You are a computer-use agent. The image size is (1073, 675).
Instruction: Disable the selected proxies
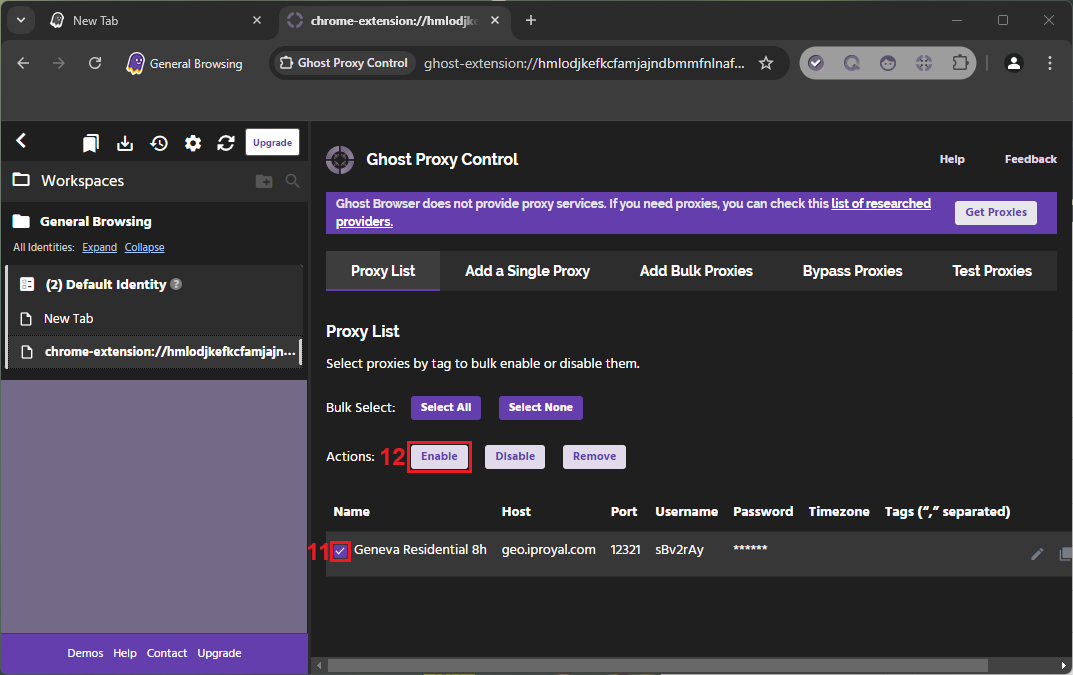pyautogui.click(x=515, y=457)
